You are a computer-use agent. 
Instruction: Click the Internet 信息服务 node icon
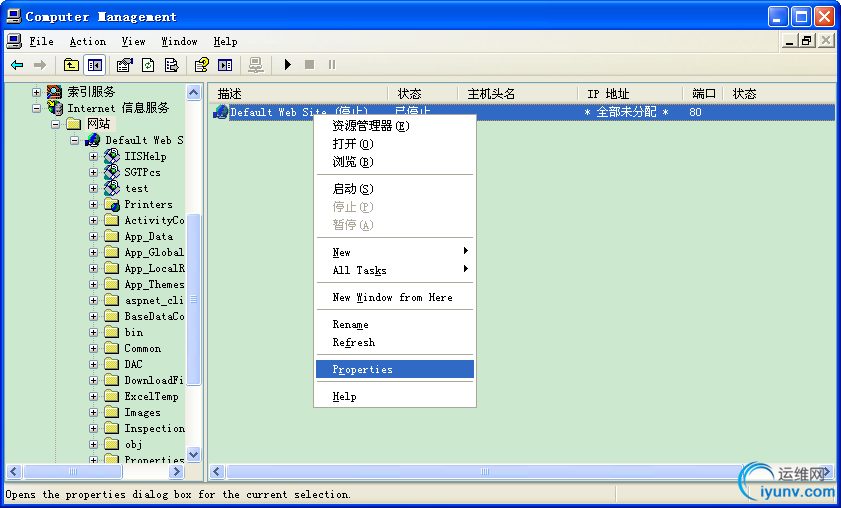click(55, 108)
